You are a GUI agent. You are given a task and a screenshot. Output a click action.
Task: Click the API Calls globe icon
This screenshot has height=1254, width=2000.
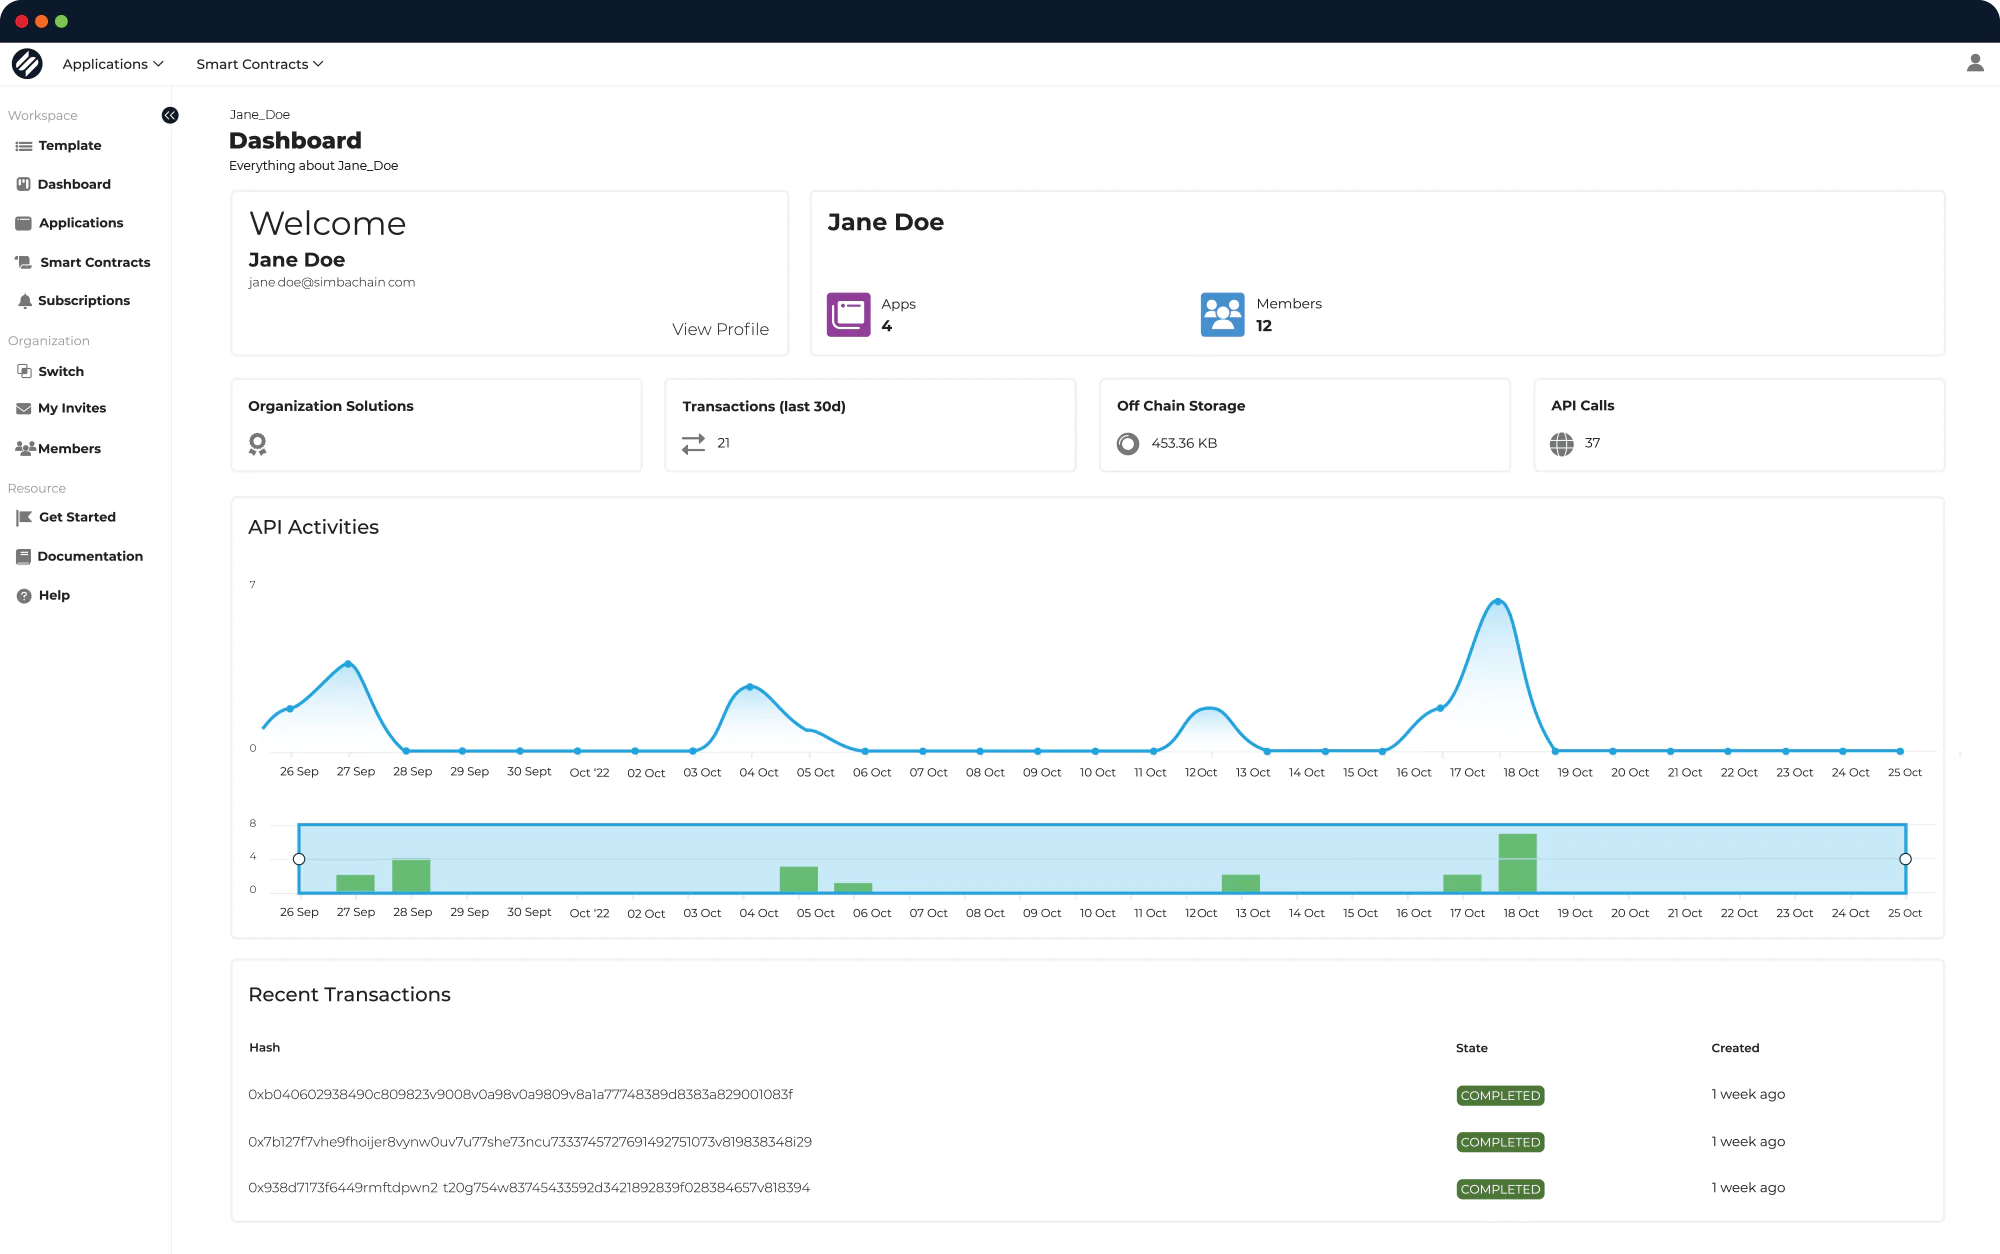tap(1562, 443)
